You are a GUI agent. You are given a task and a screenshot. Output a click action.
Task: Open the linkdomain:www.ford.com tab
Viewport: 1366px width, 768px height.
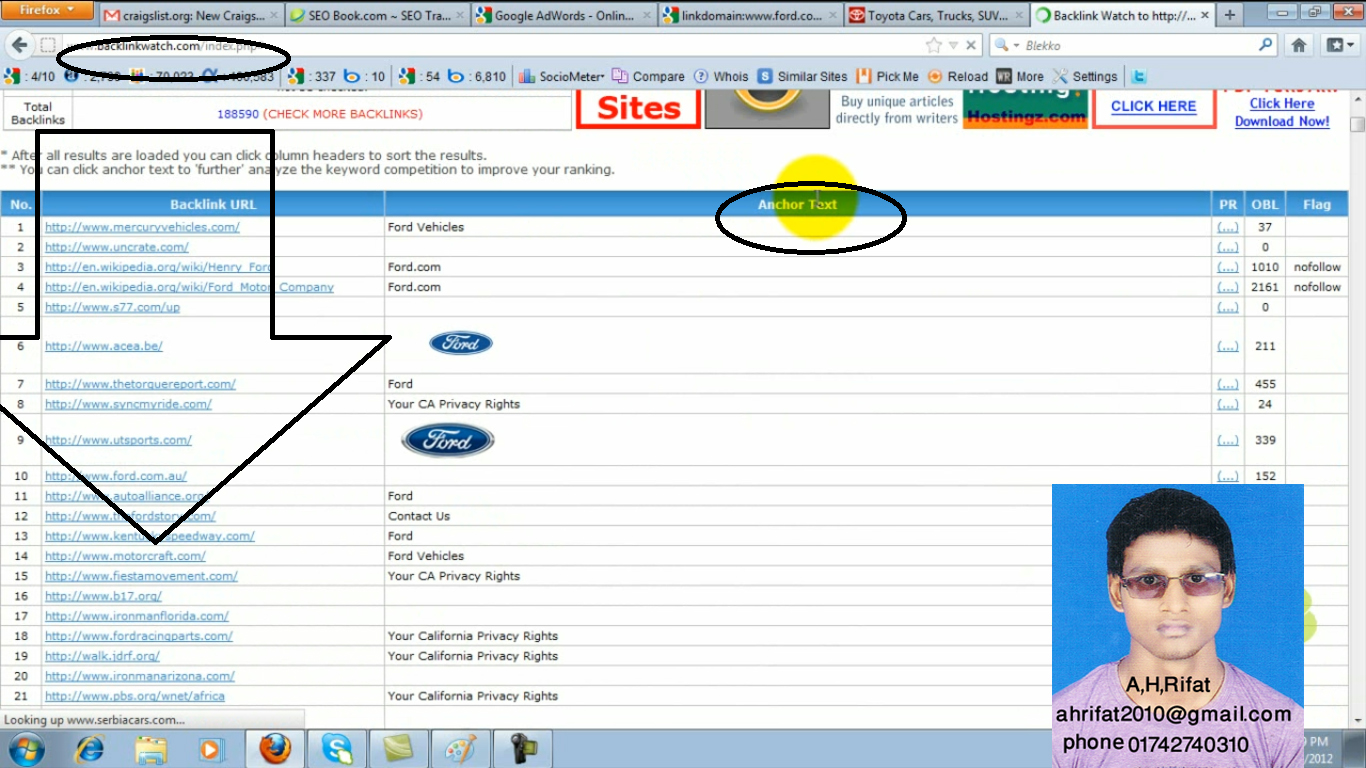point(750,16)
